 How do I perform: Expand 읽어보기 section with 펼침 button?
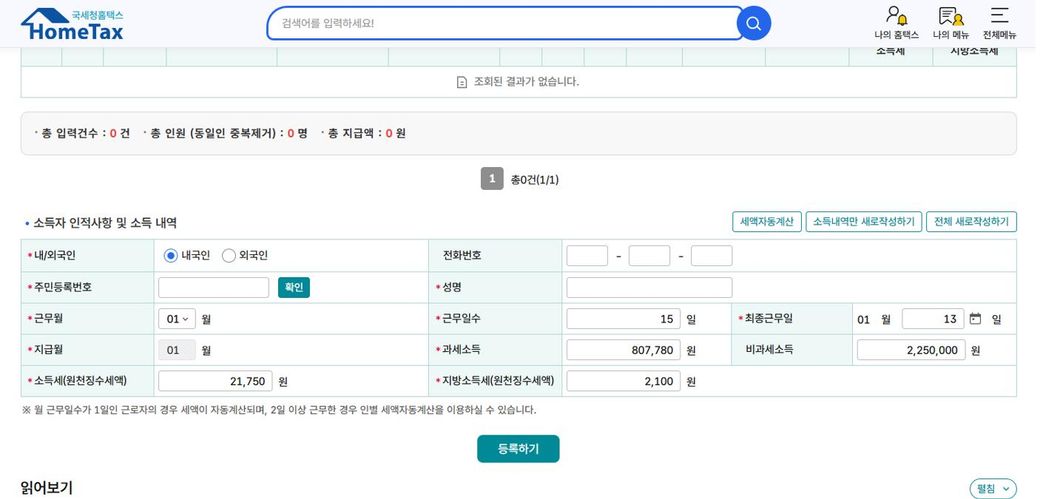click(992, 489)
